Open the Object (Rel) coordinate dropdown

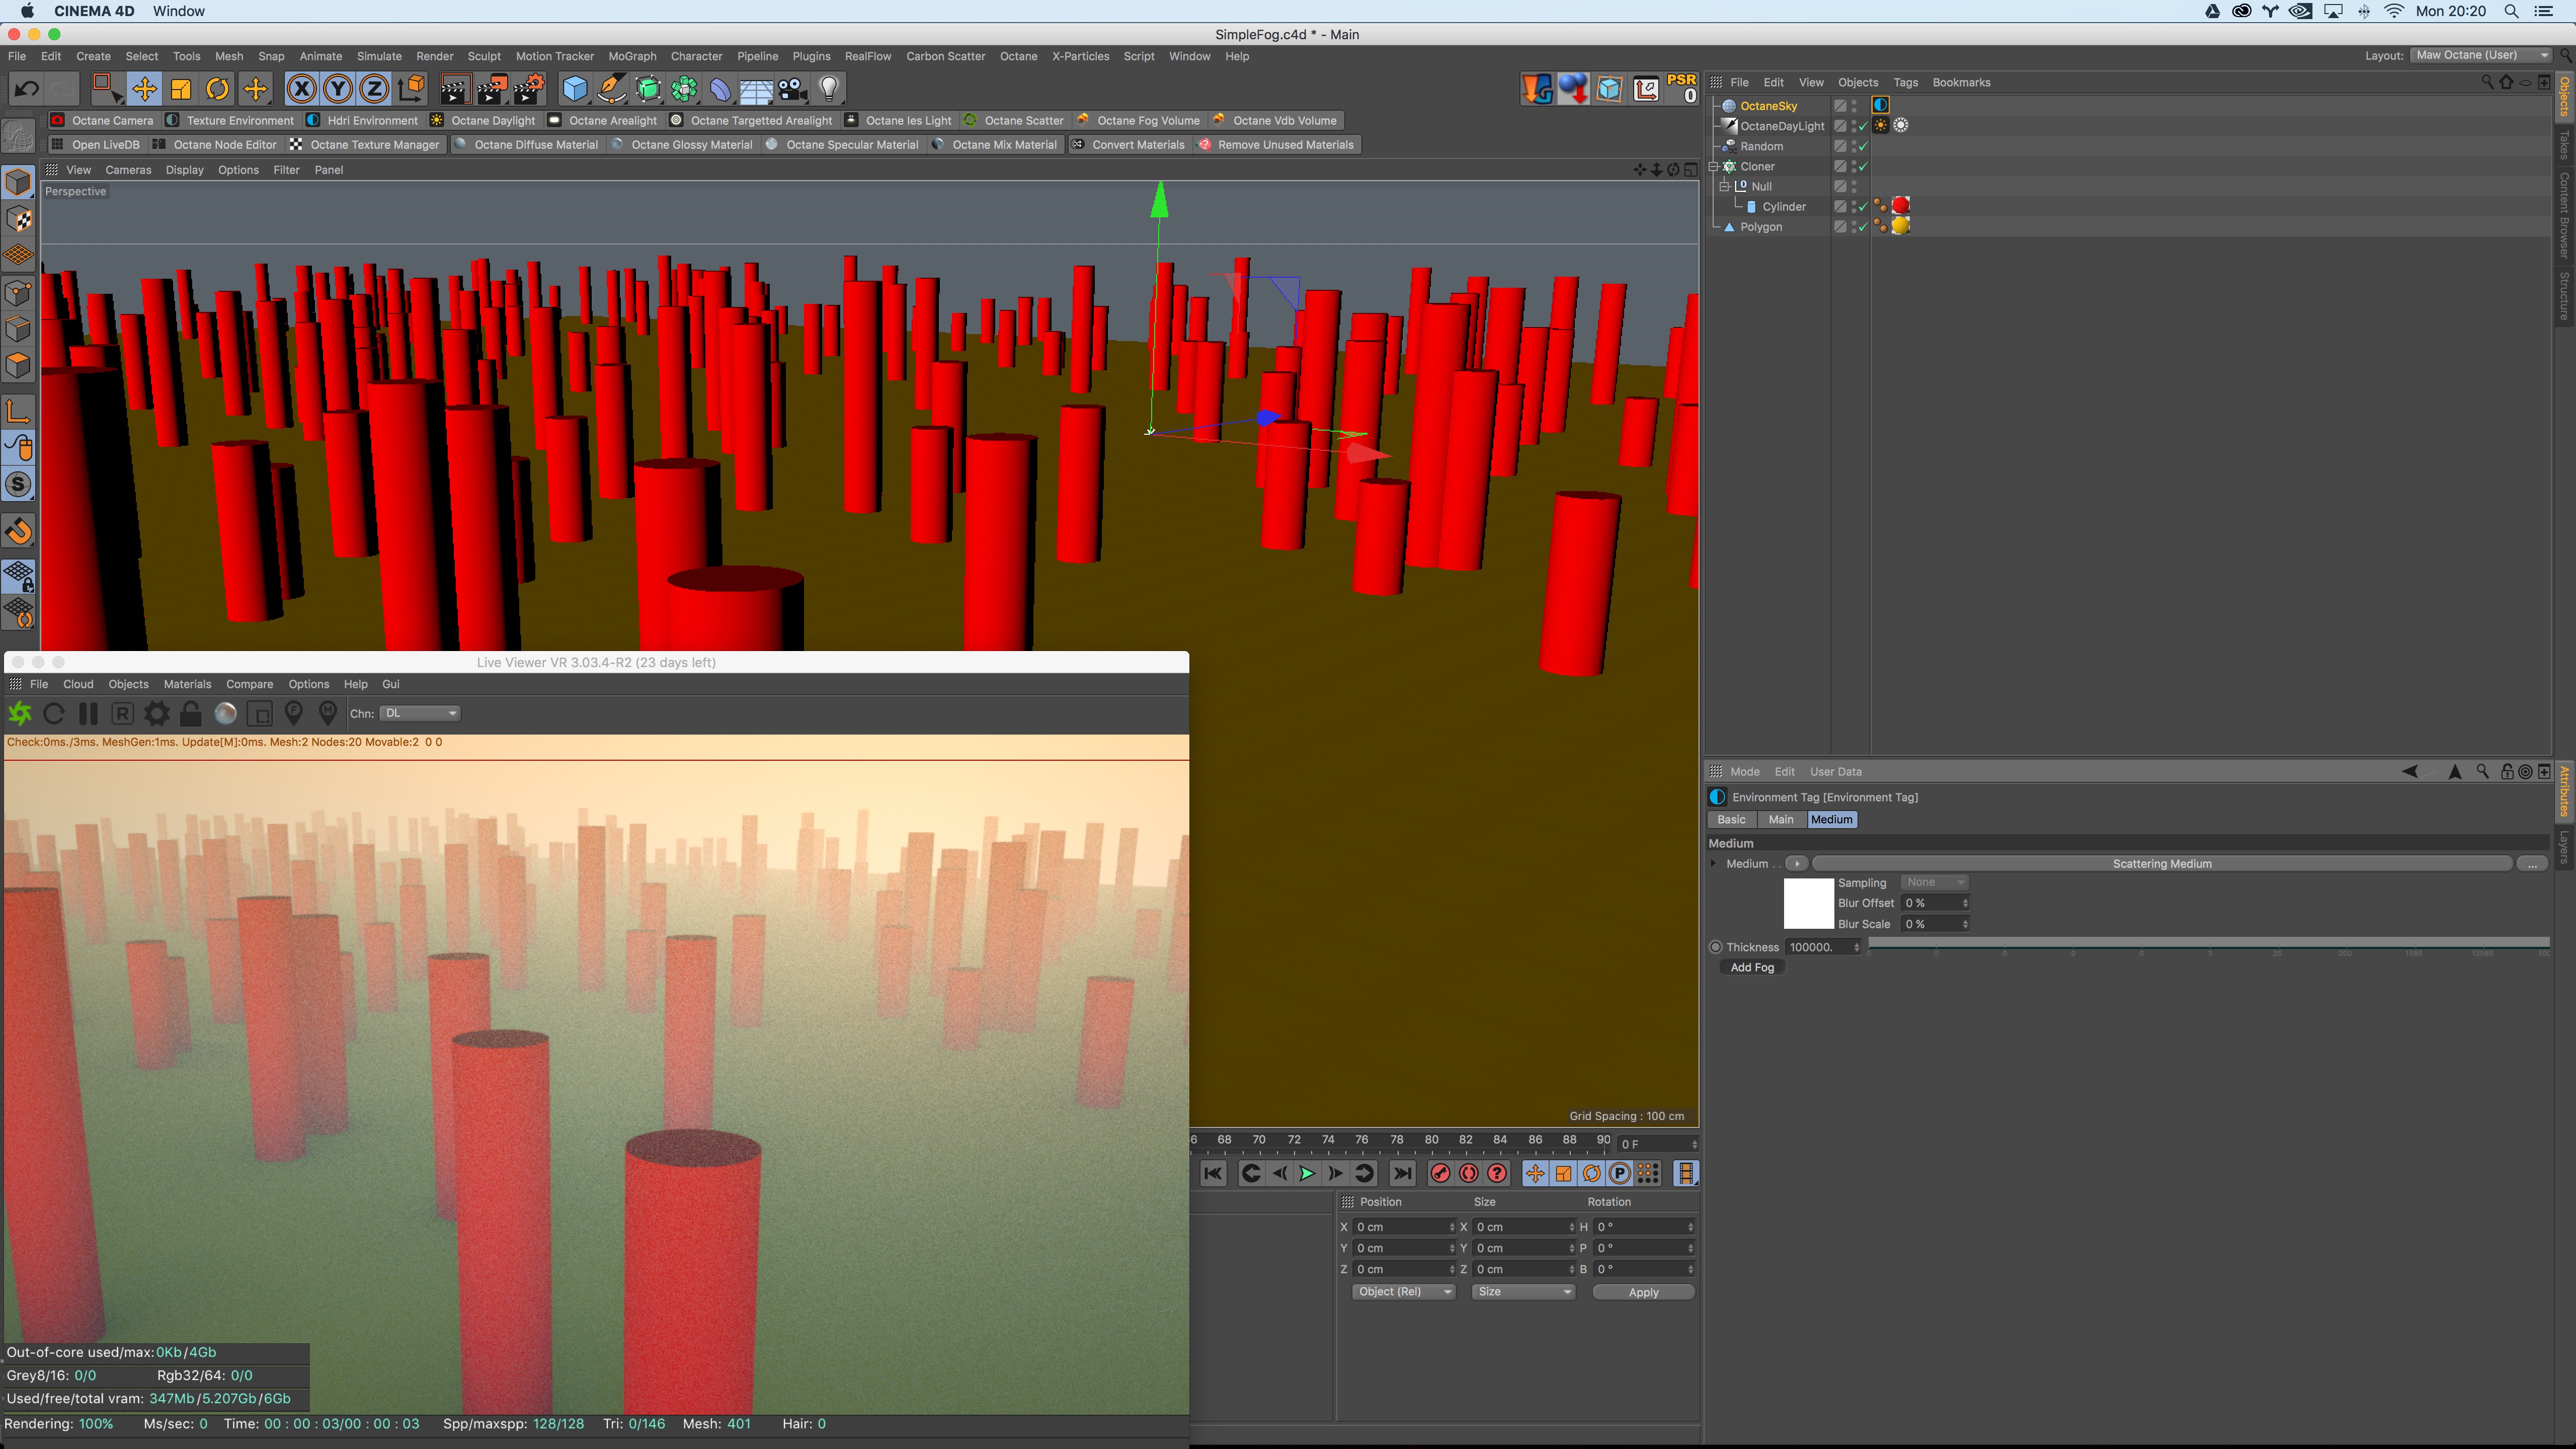1403,1291
